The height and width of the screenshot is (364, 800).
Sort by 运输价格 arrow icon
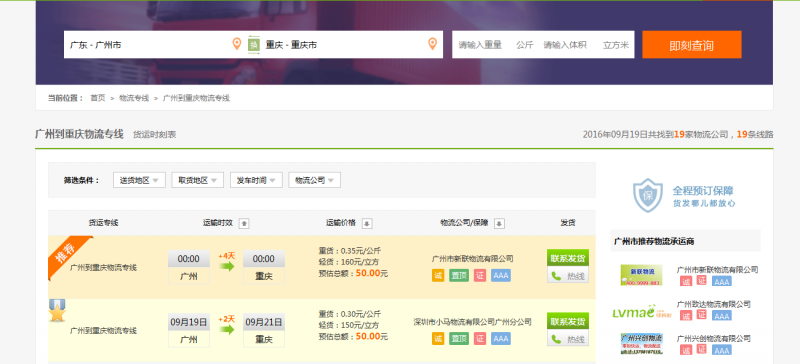coord(367,224)
